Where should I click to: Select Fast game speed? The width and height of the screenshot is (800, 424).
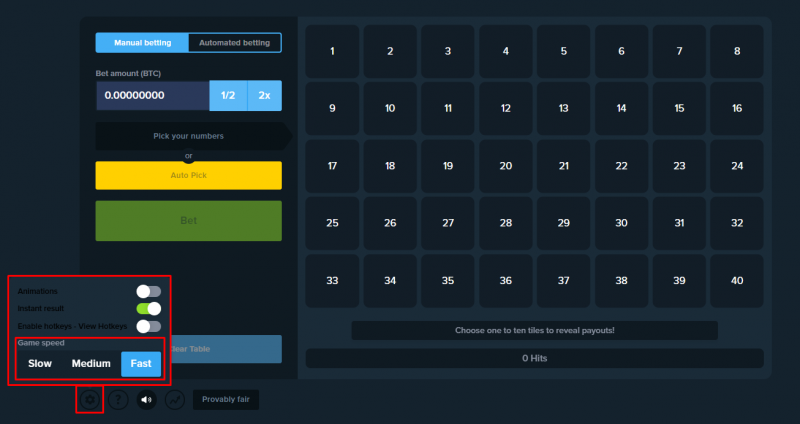point(141,364)
